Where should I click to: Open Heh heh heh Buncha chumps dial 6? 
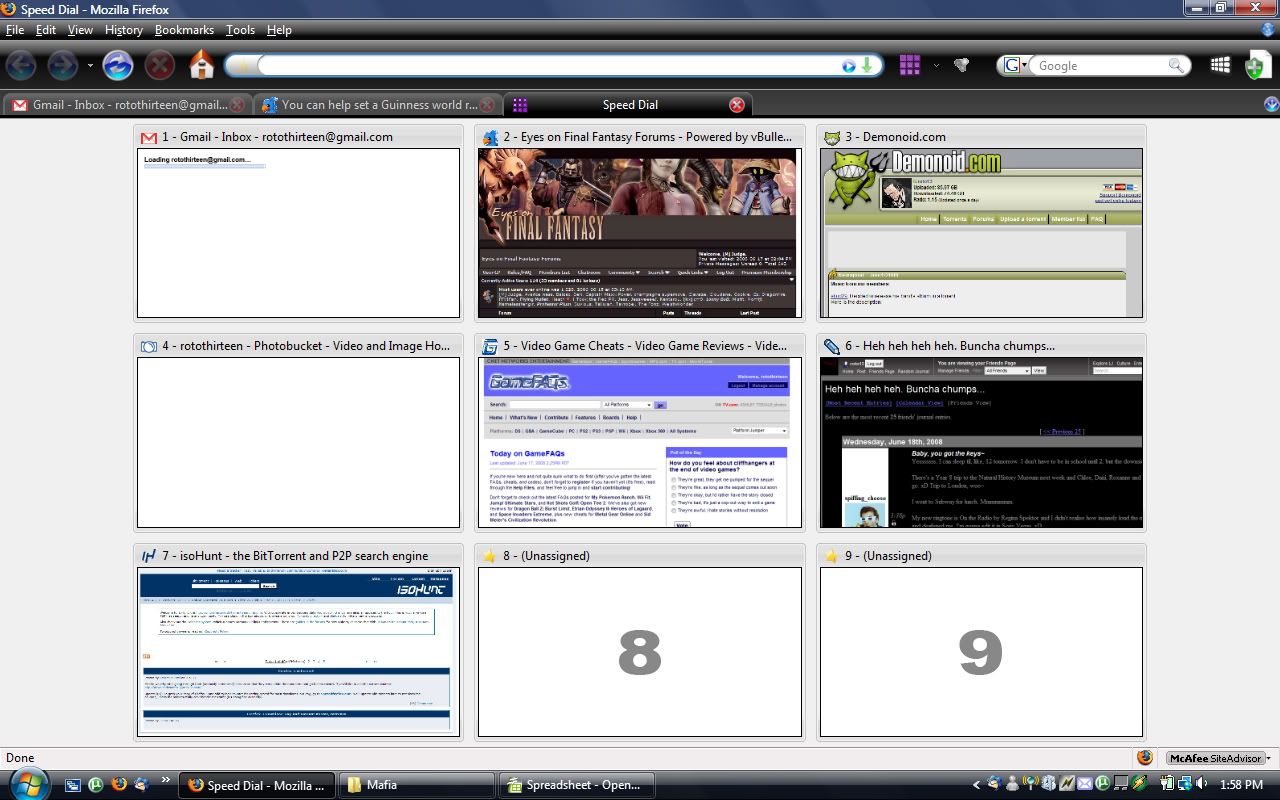pos(981,443)
